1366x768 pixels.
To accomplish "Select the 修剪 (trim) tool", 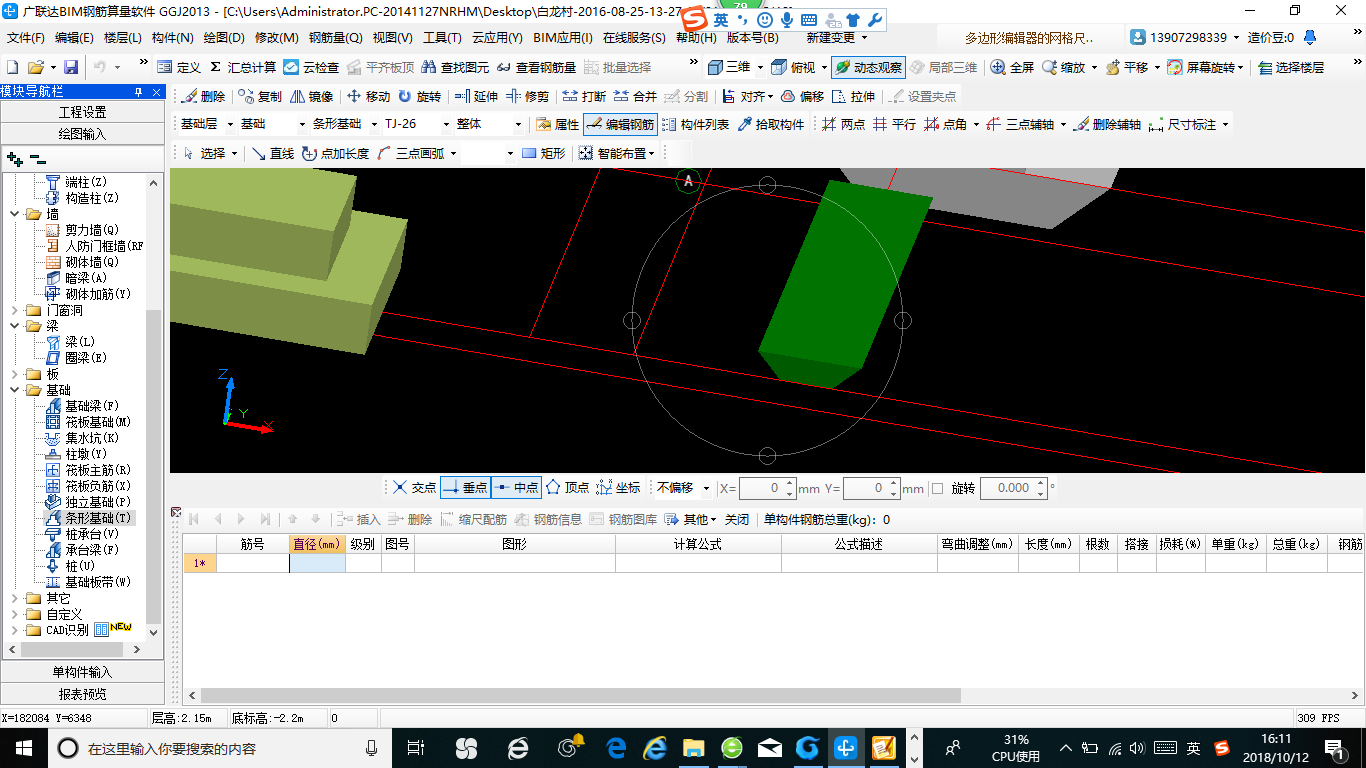I will click(x=527, y=97).
